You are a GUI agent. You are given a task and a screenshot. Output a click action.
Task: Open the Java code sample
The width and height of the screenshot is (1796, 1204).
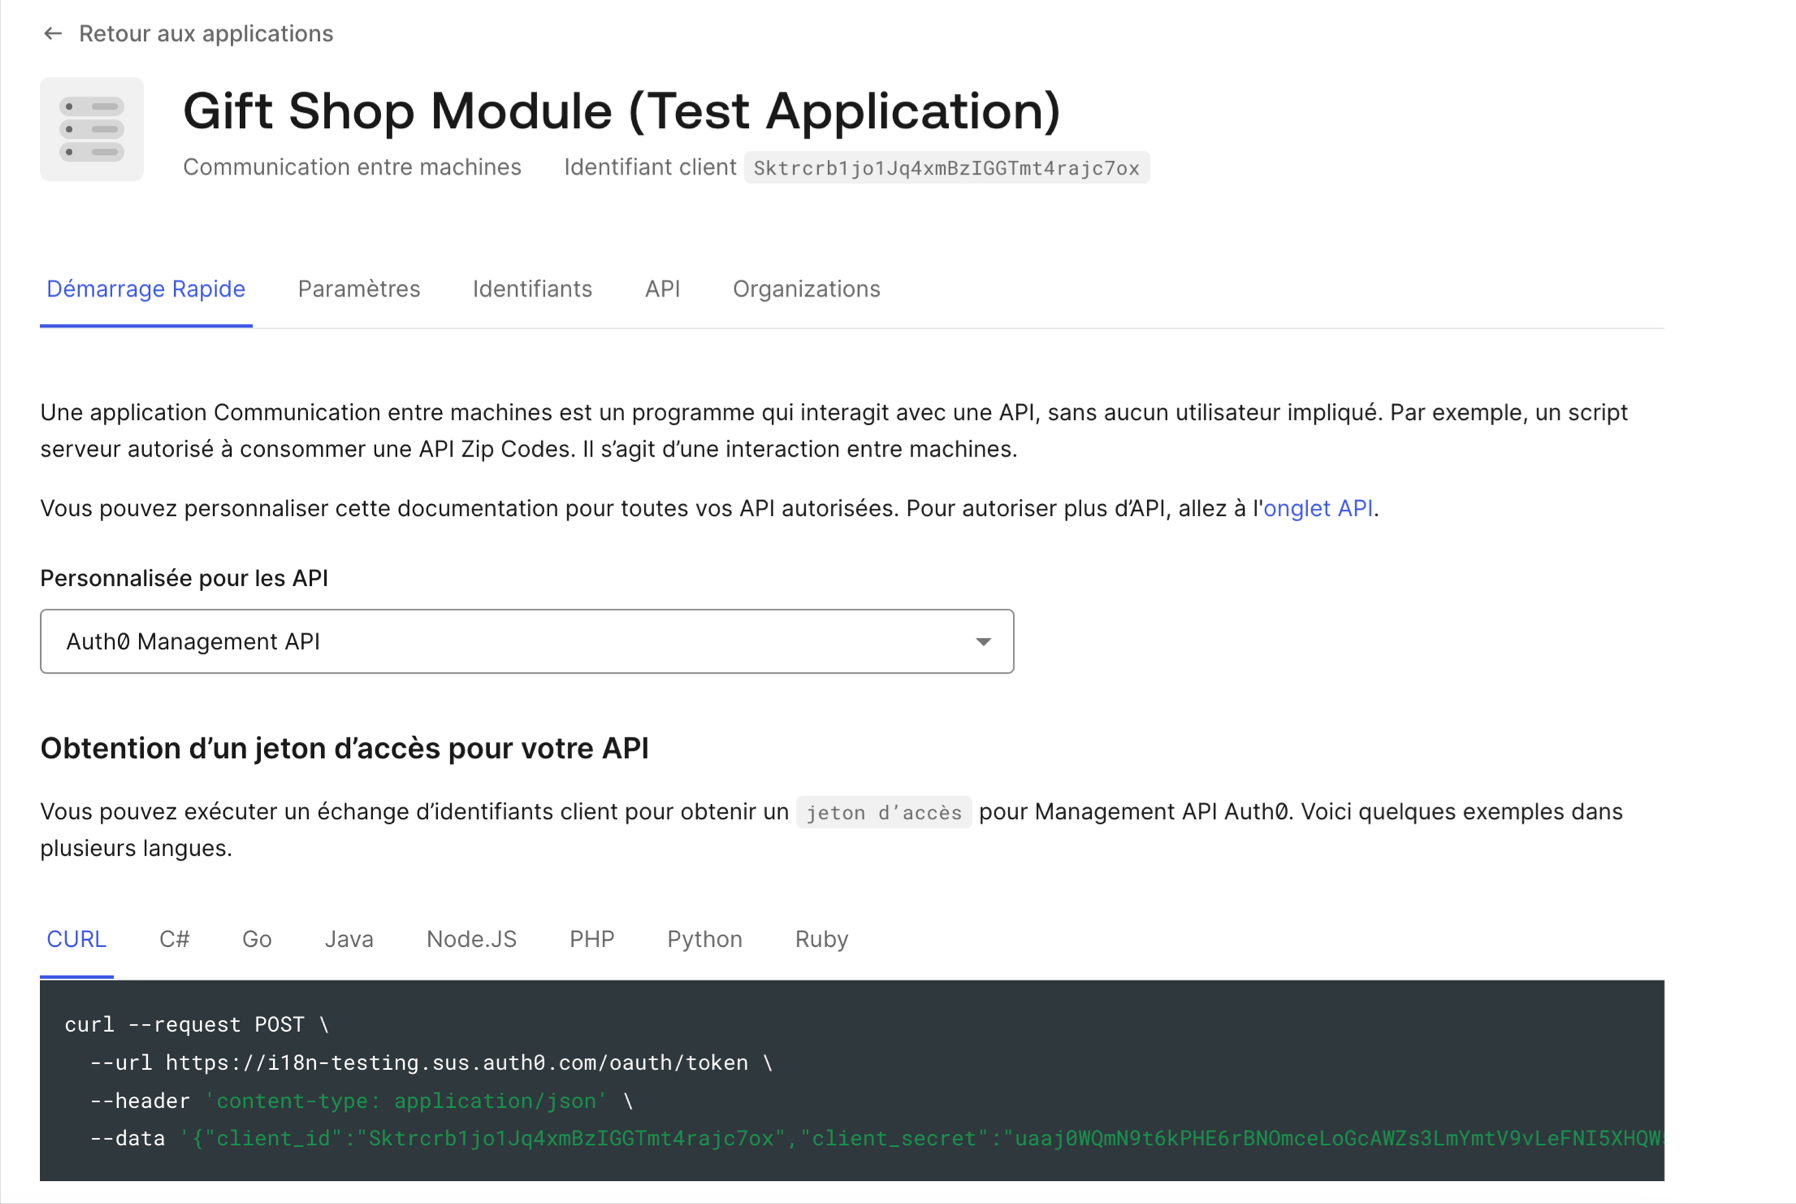pos(348,939)
